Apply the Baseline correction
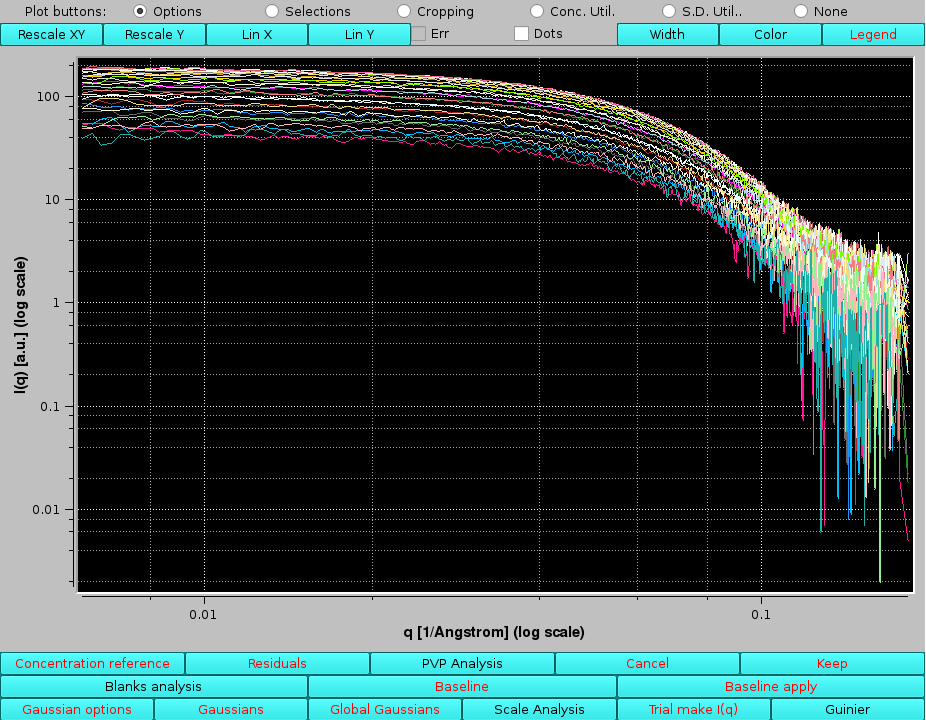This screenshot has height=720, width=926. click(x=770, y=686)
